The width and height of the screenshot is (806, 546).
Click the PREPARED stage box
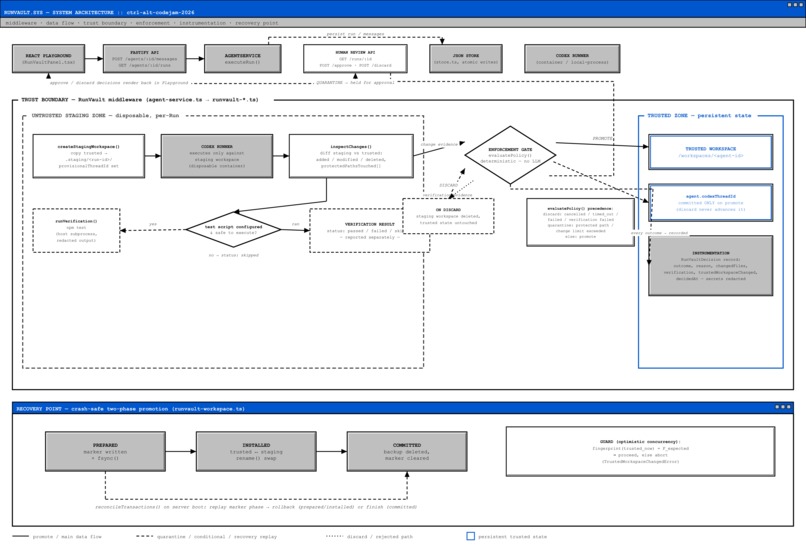pos(105,451)
